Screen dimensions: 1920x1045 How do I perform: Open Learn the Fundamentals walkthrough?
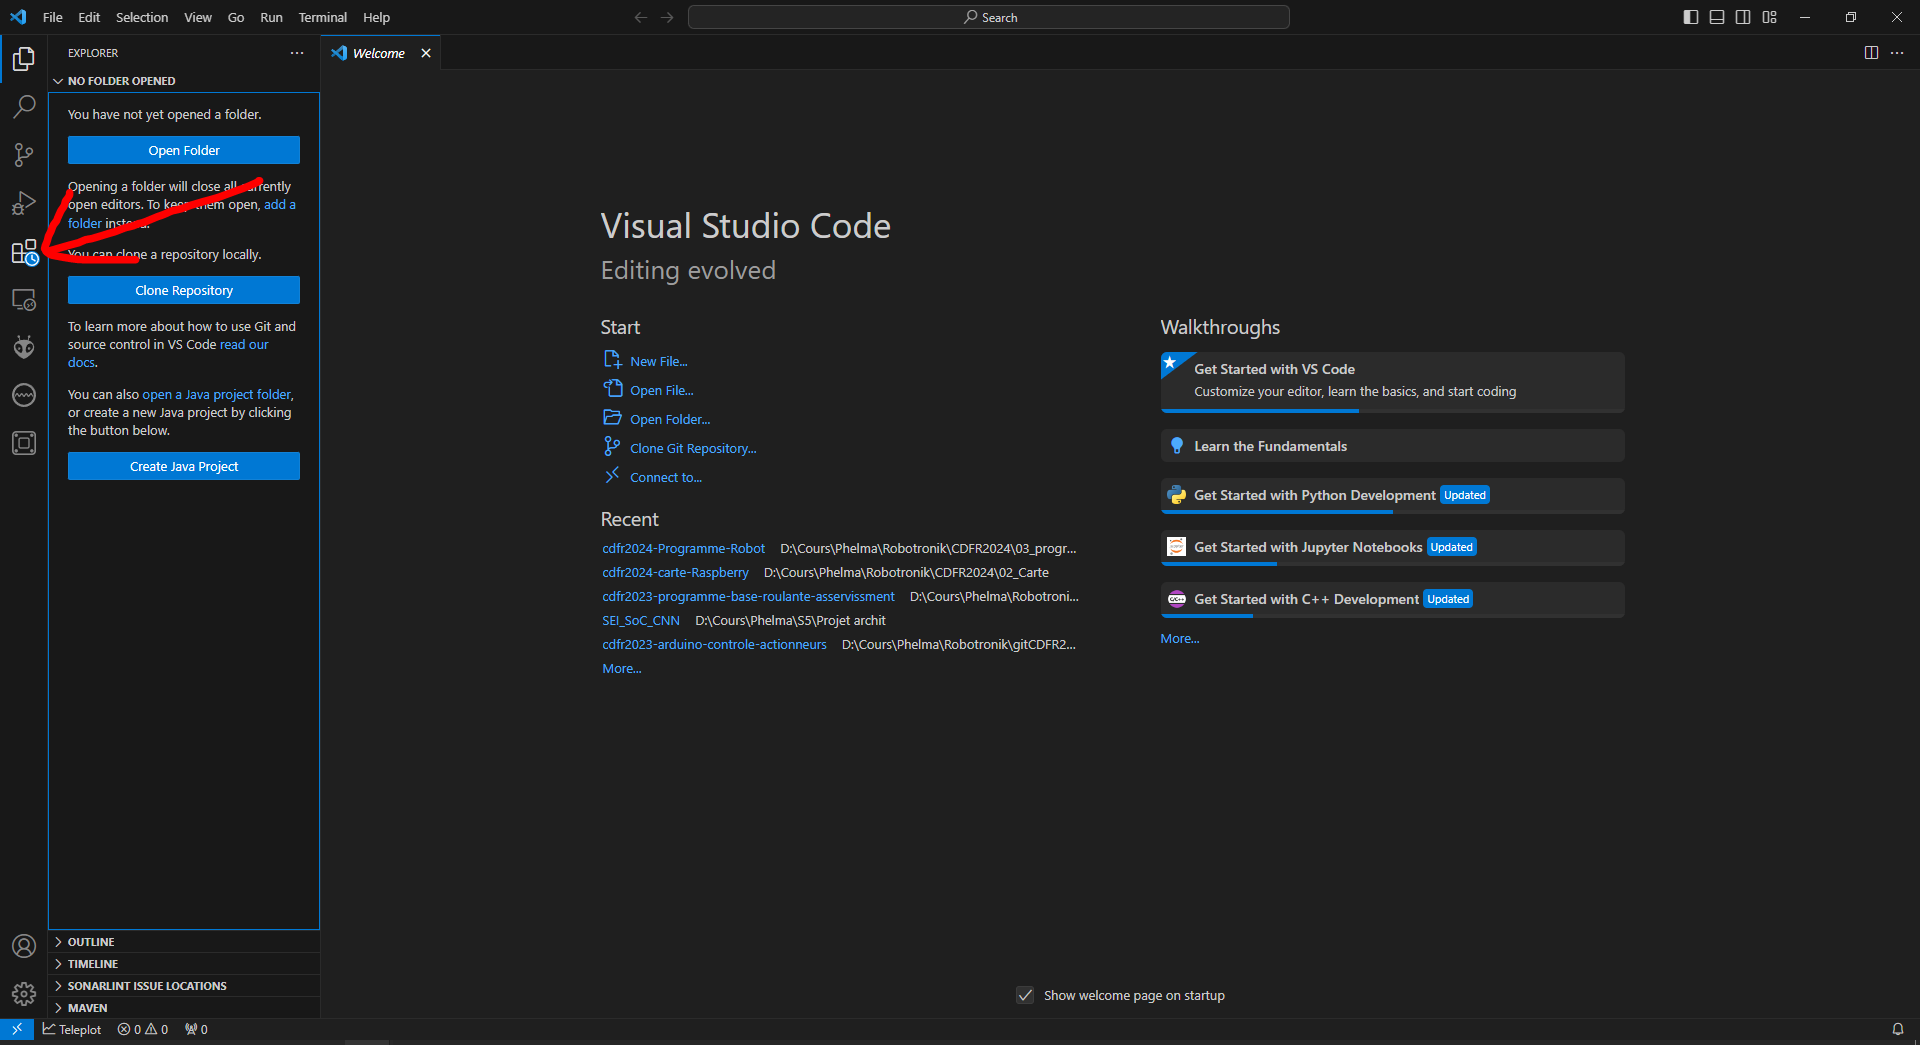(x=1393, y=446)
